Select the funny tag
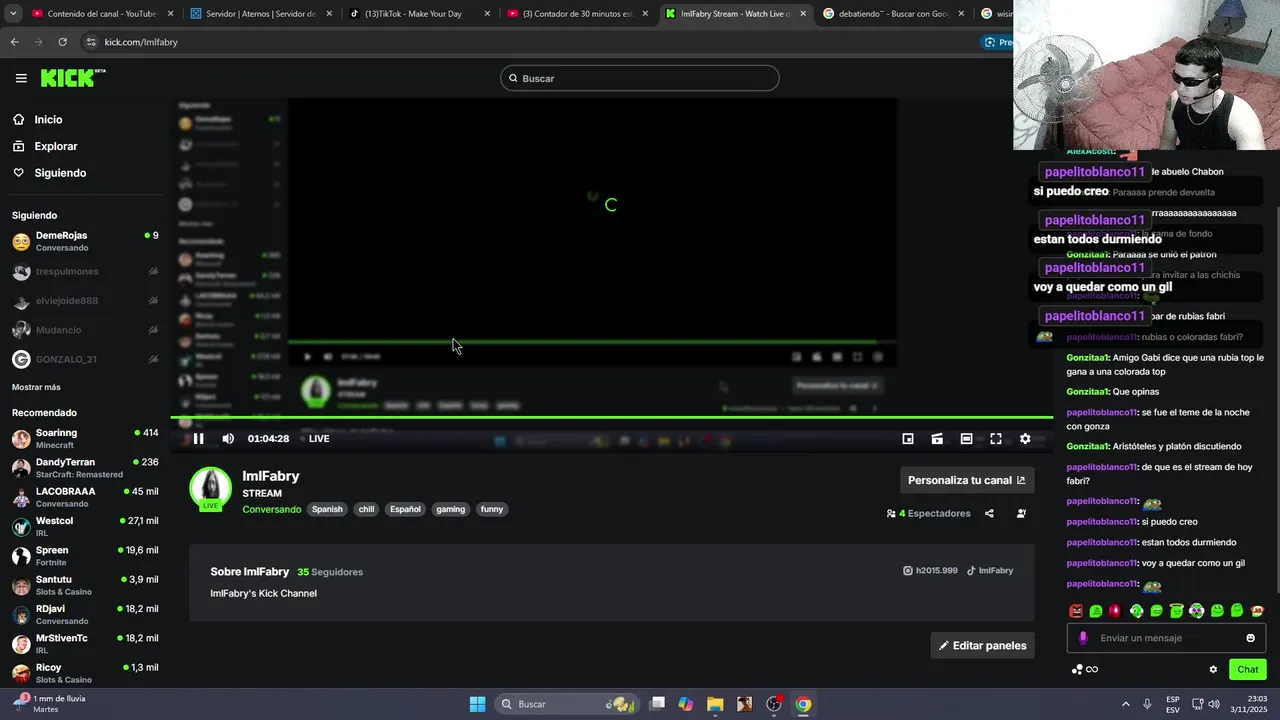Screen dimensions: 1280x720 tap(491, 509)
